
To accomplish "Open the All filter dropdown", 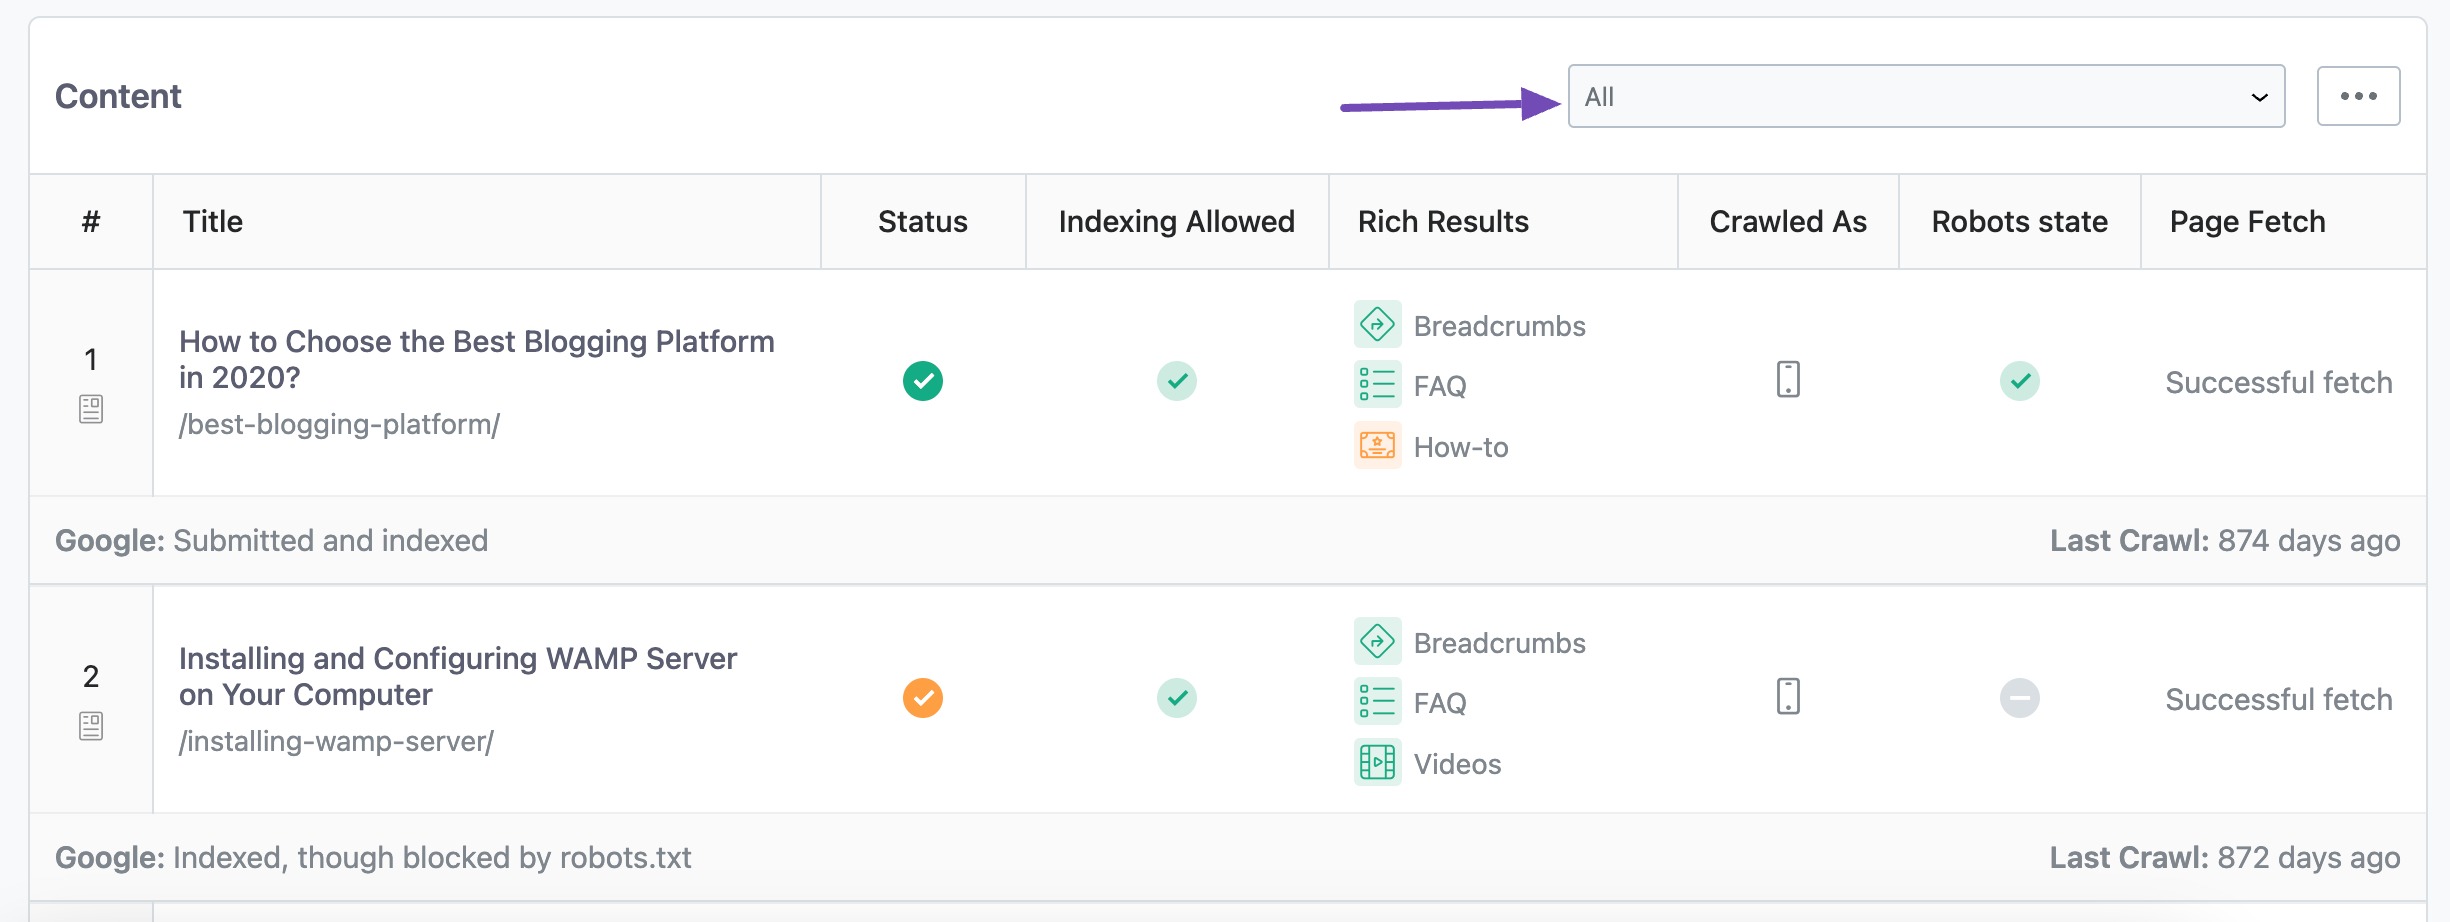I will [1926, 97].
